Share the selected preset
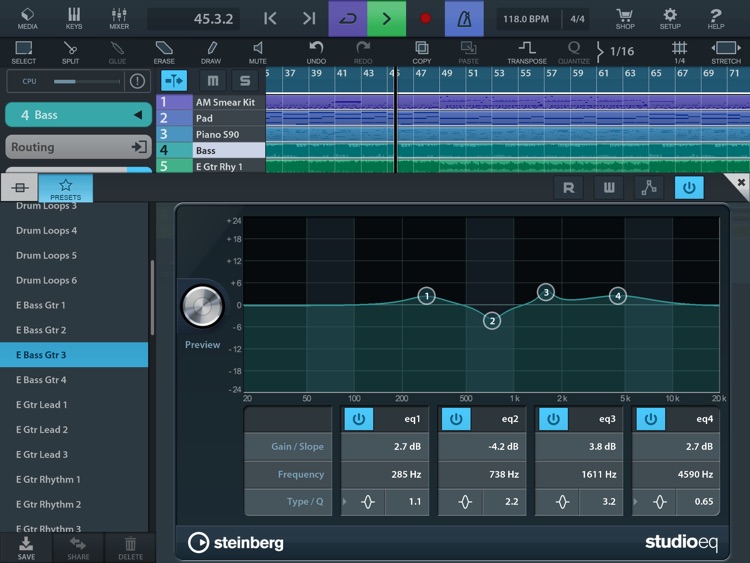Image resolution: width=750 pixels, height=563 pixels. pos(78,548)
